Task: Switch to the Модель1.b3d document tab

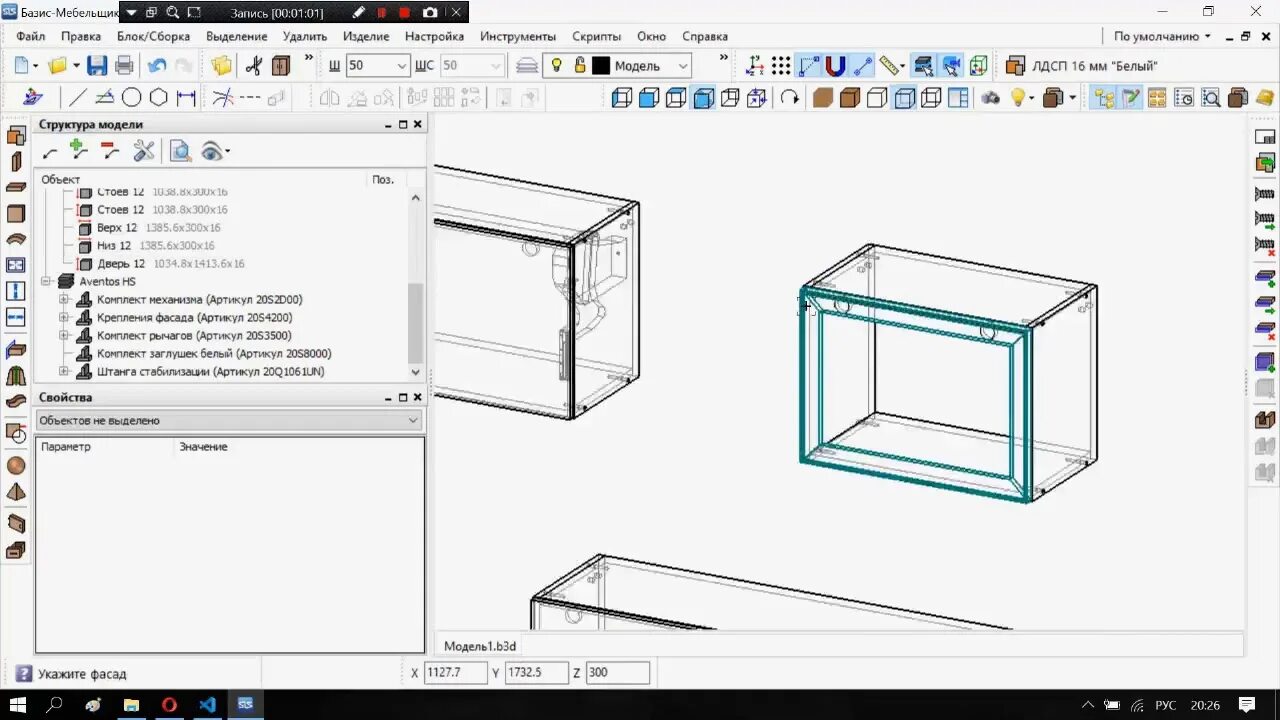Action: tap(480, 646)
